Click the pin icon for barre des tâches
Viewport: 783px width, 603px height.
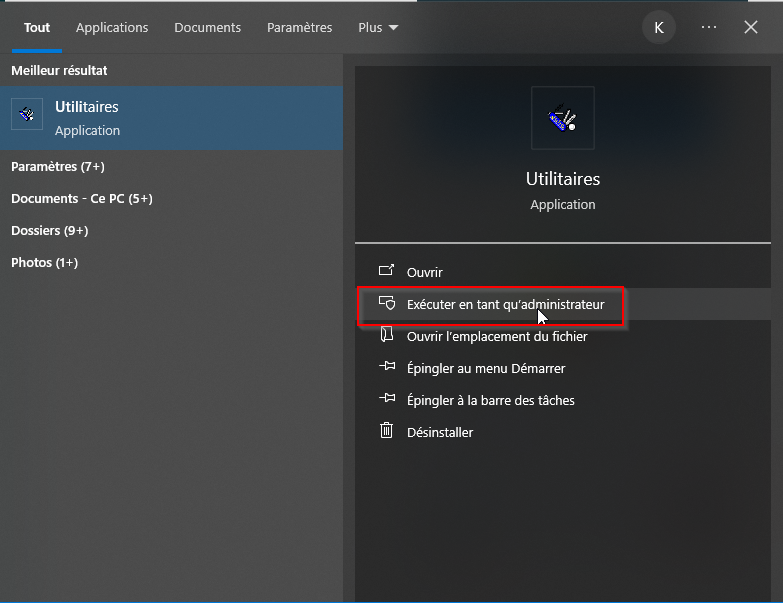pyautogui.click(x=387, y=398)
